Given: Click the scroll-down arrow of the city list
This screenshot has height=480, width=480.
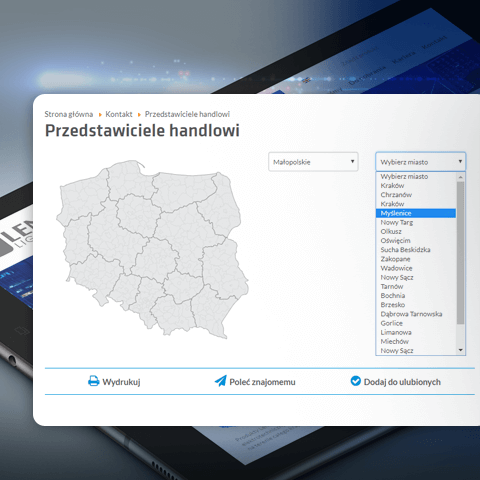Looking at the screenshot, I should 461,350.
